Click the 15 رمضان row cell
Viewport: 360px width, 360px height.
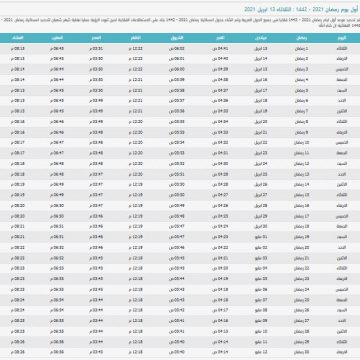point(301,195)
